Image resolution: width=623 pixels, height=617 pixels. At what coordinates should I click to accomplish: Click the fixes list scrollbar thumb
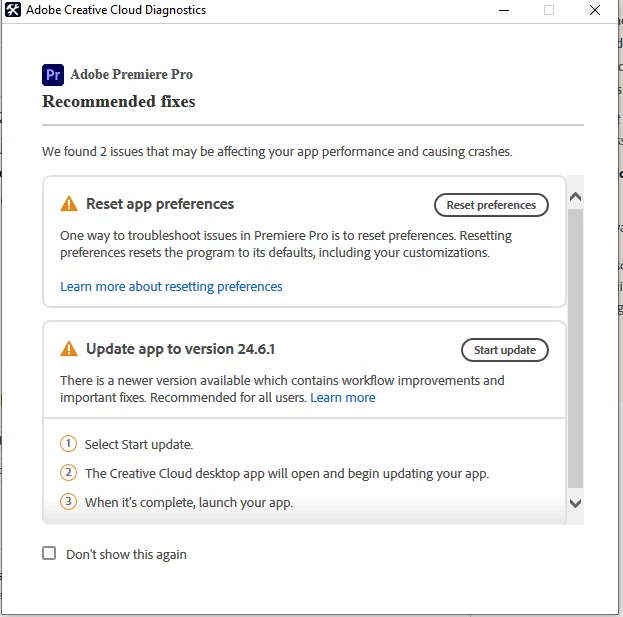(x=575, y=348)
